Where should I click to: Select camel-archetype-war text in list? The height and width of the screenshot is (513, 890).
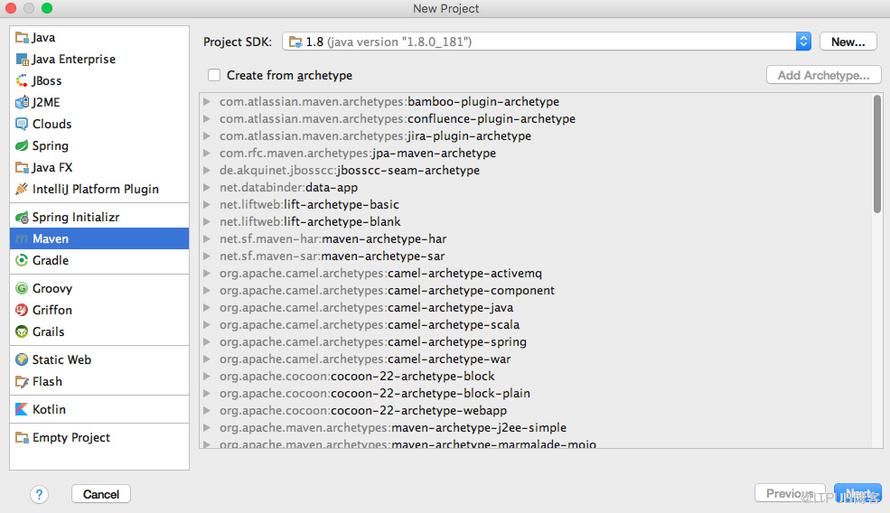tap(449, 359)
